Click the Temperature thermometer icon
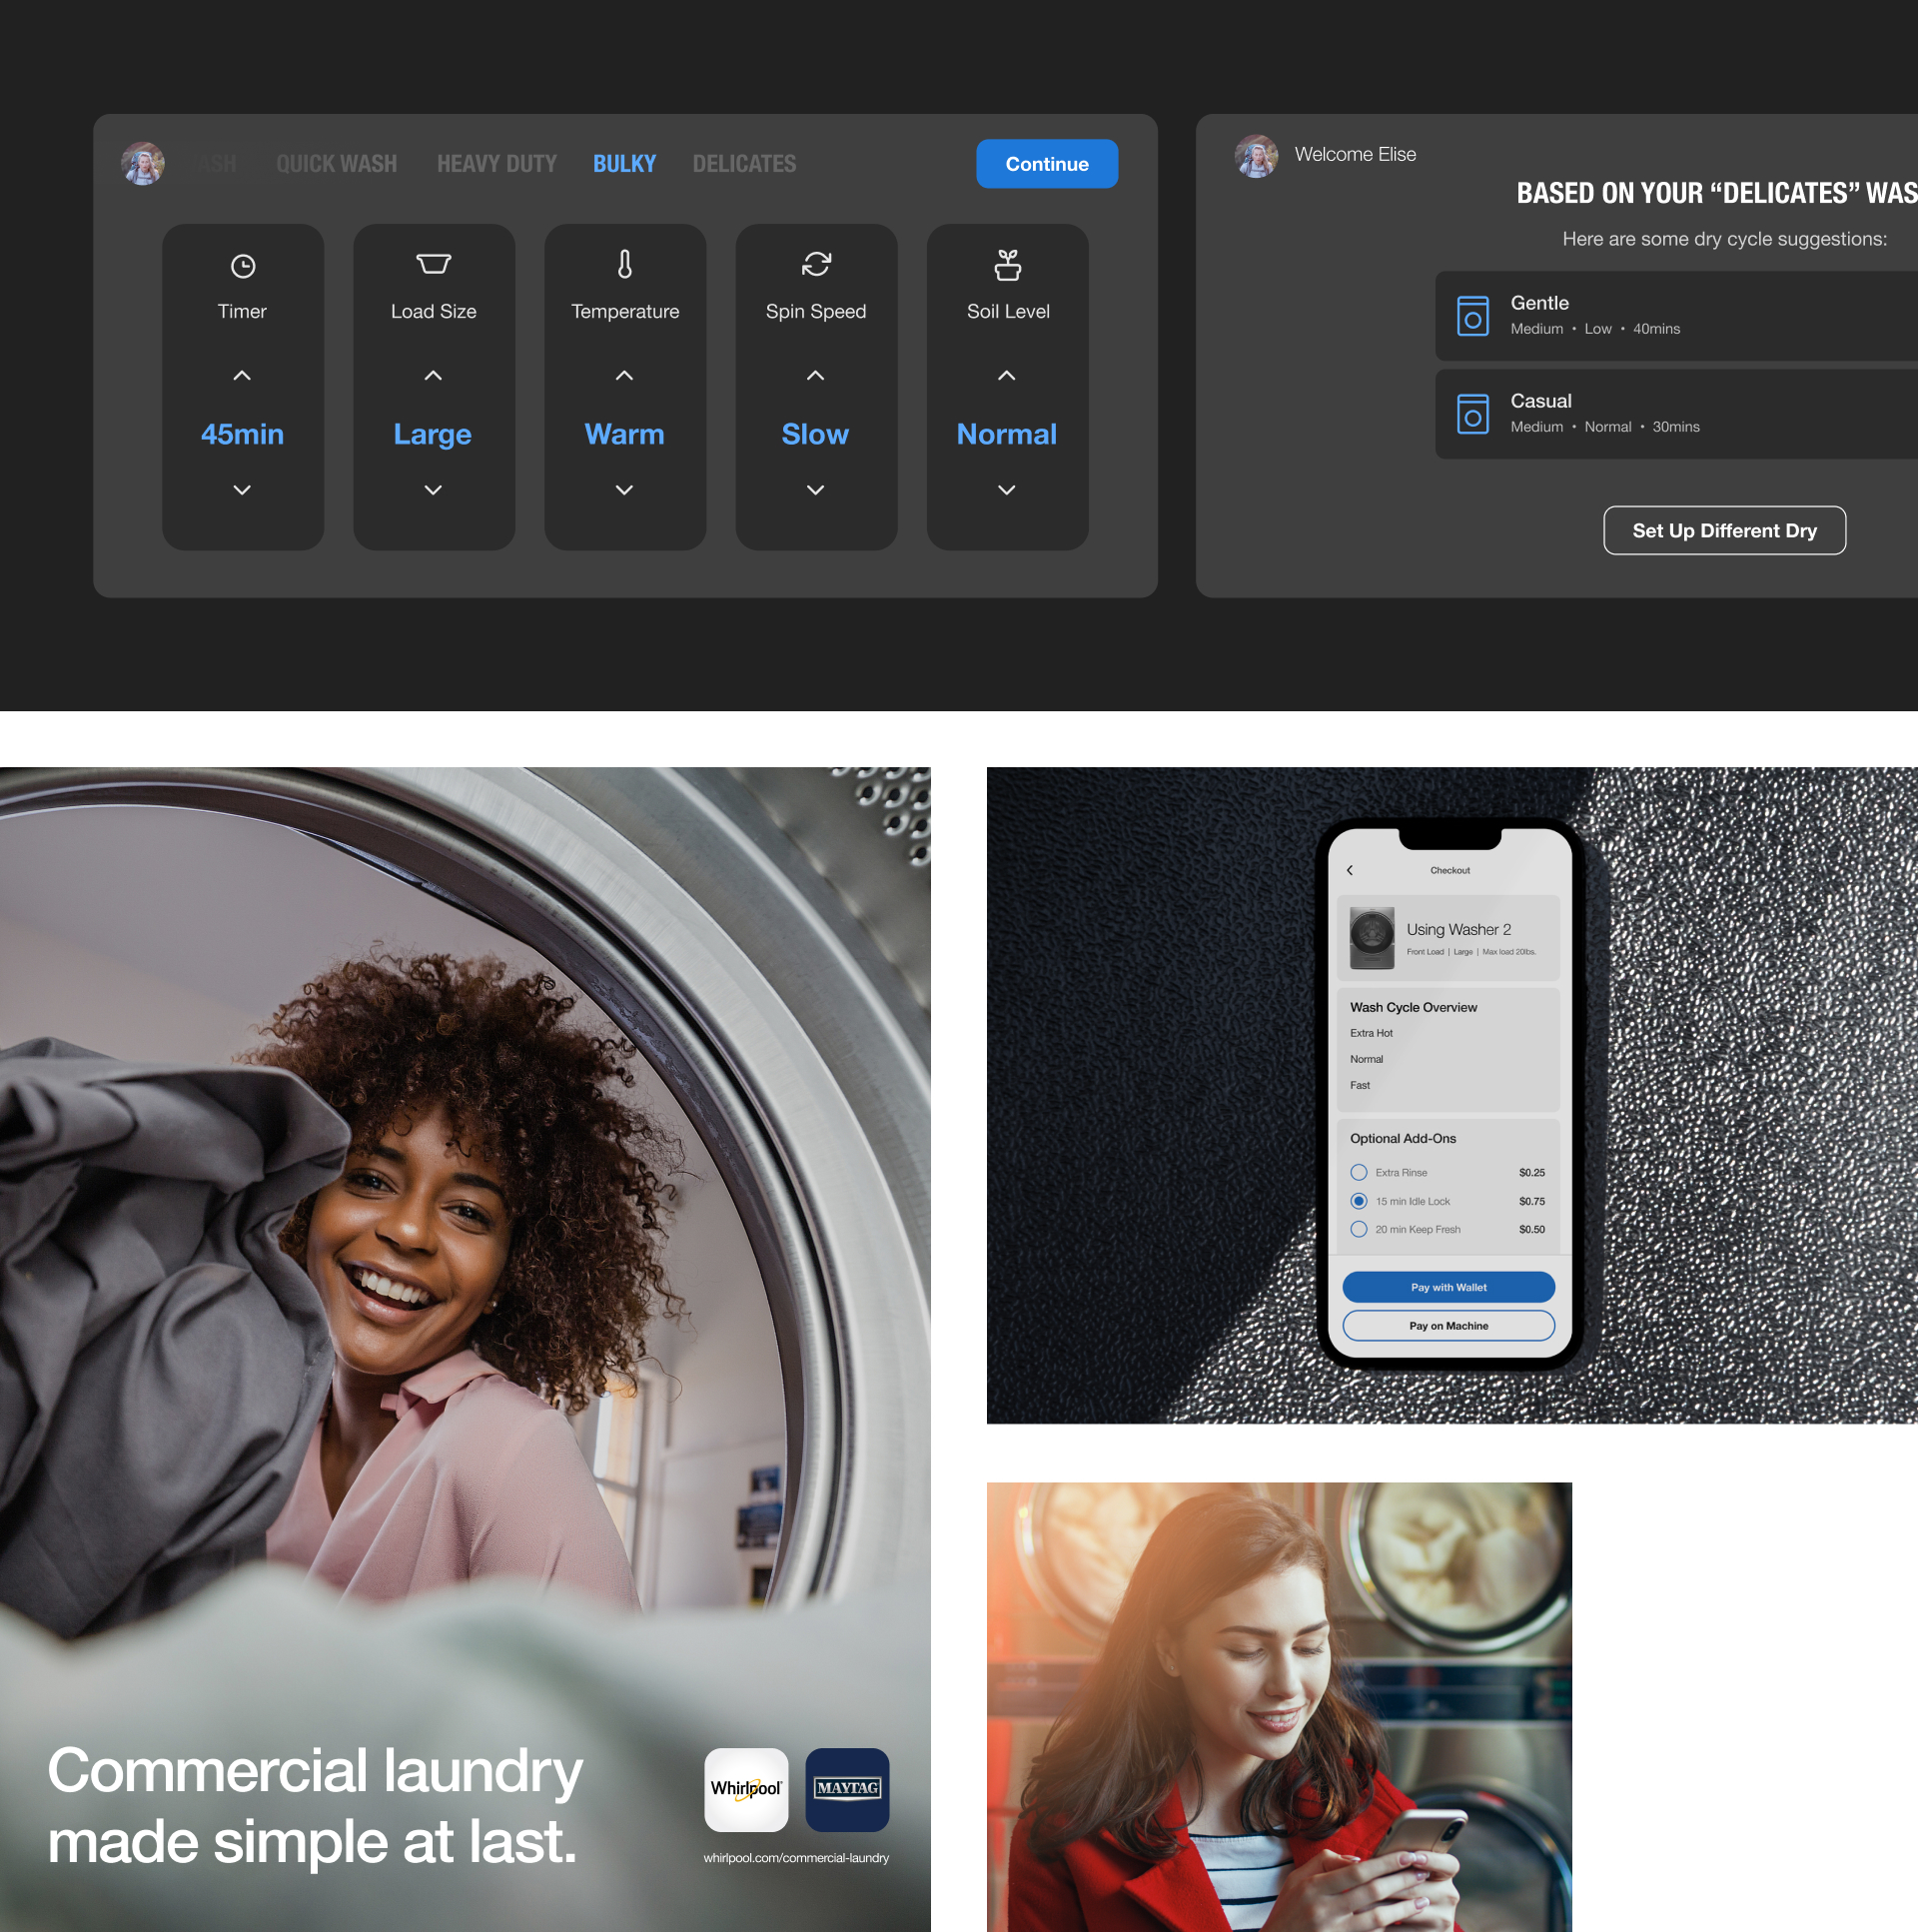The width and height of the screenshot is (1918, 1932). point(625,264)
